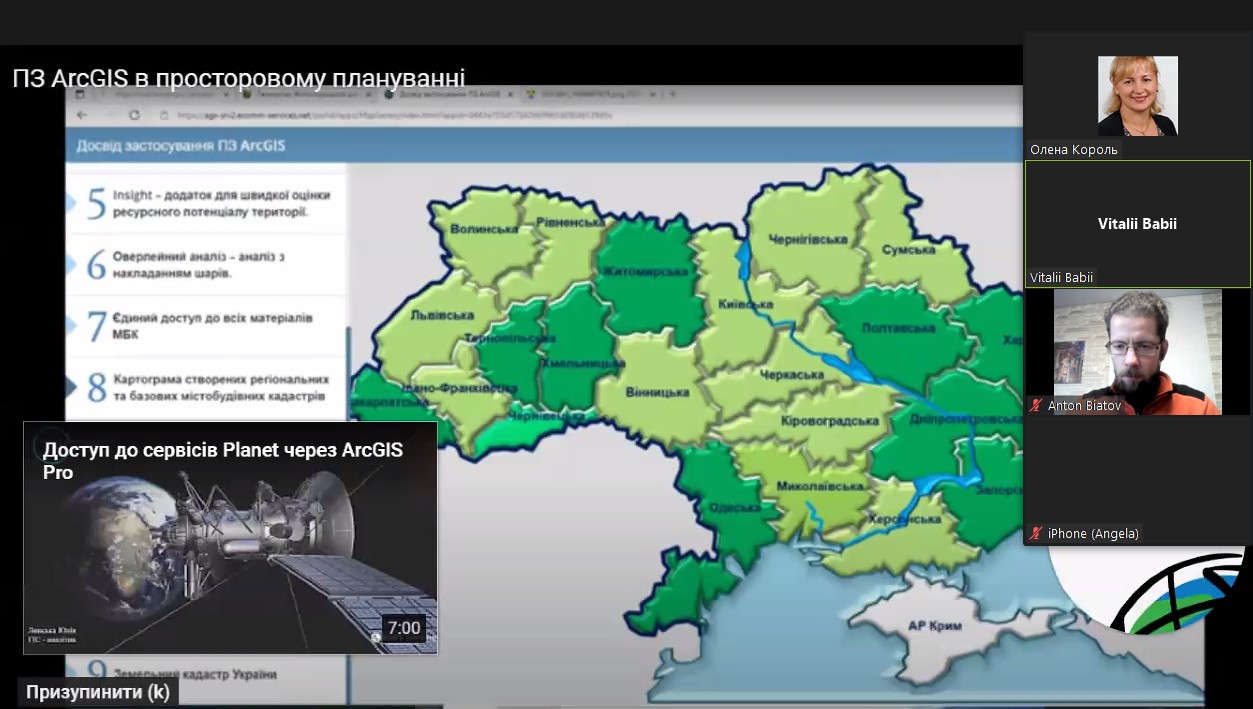Select Anton Biatov's video tile
This screenshot has width=1253, height=709.
pos(1138,352)
